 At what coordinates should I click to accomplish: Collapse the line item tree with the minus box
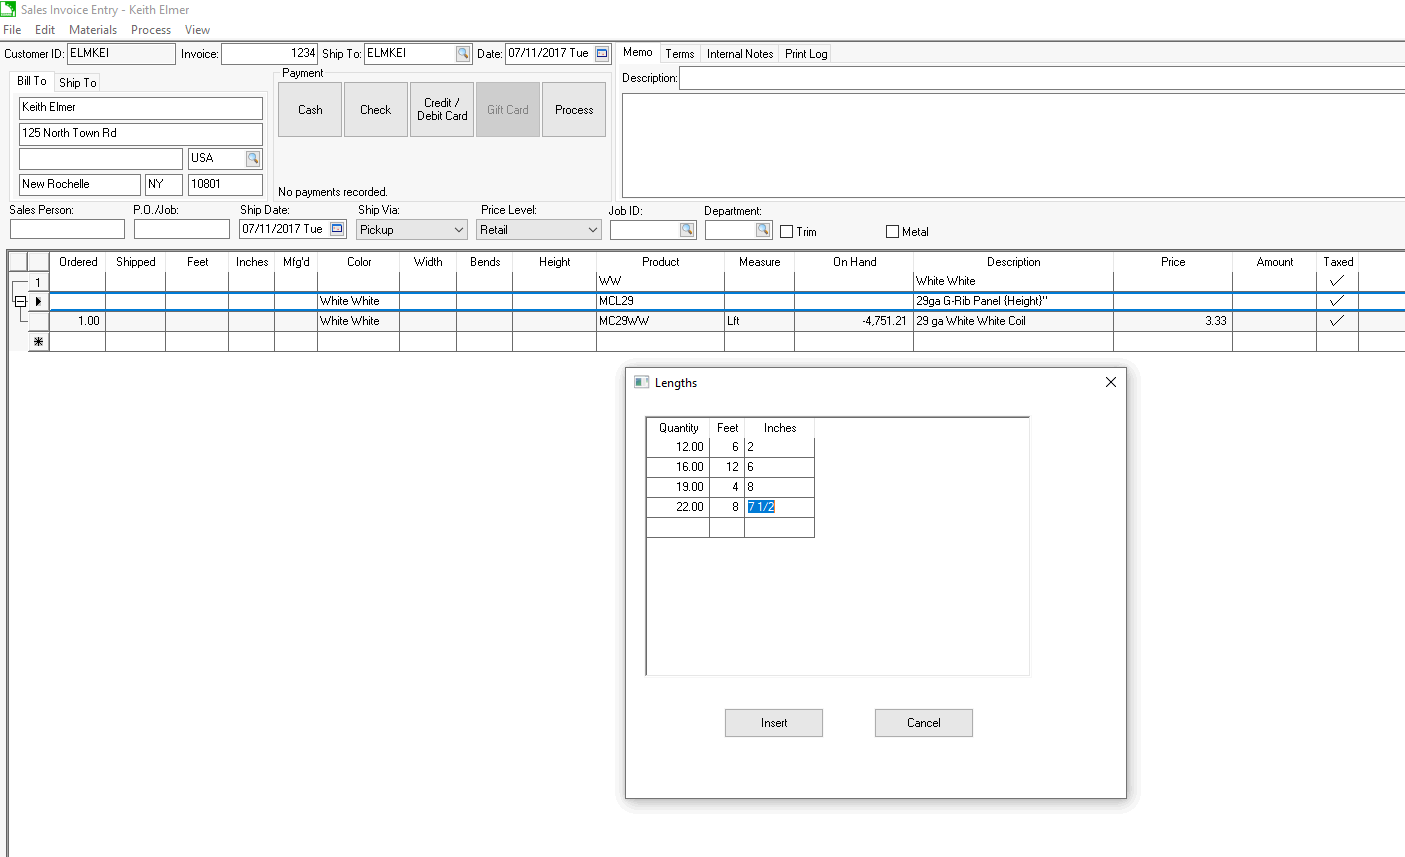tap(20, 301)
